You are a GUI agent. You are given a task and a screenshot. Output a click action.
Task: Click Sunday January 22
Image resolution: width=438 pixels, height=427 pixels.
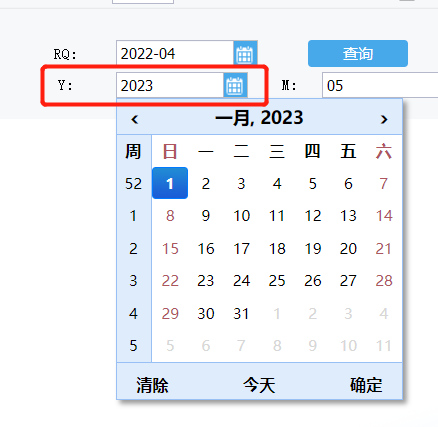pyautogui.click(x=170, y=281)
